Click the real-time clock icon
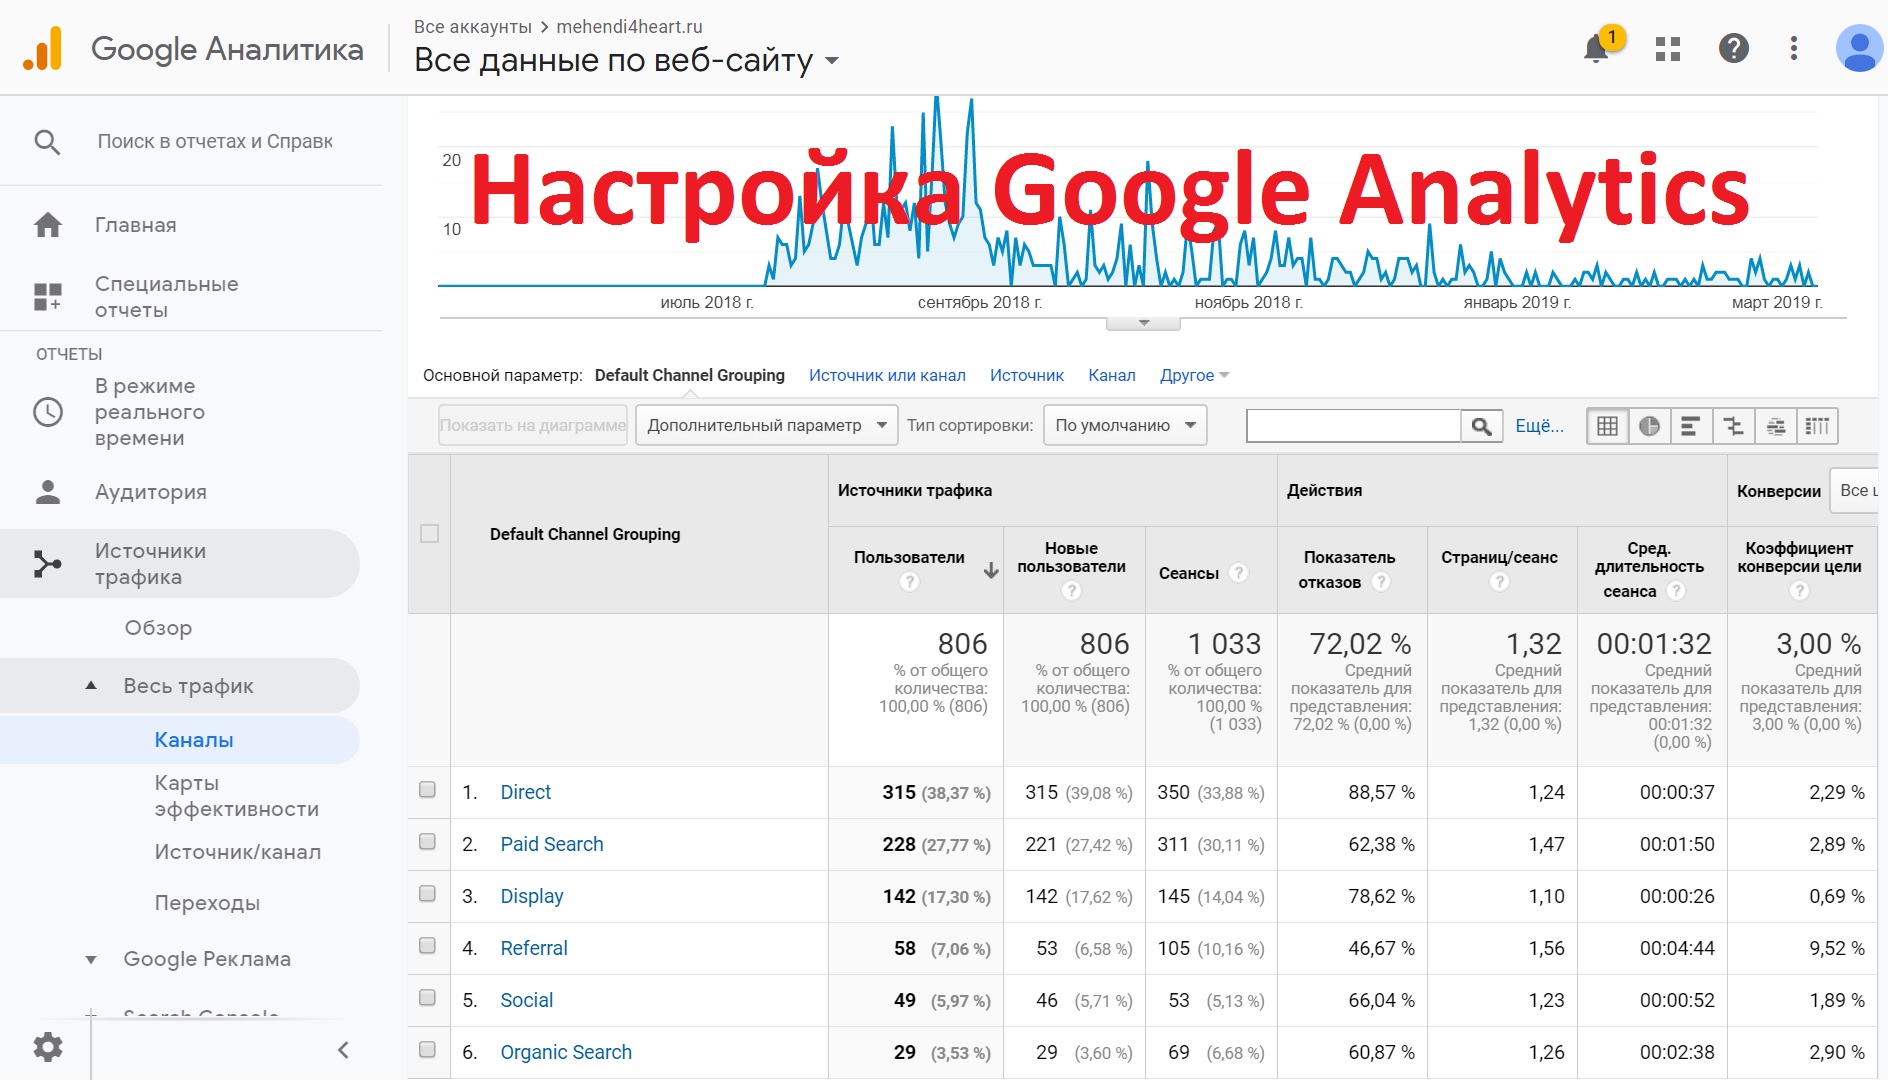1888x1090 pixels. click(48, 412)
